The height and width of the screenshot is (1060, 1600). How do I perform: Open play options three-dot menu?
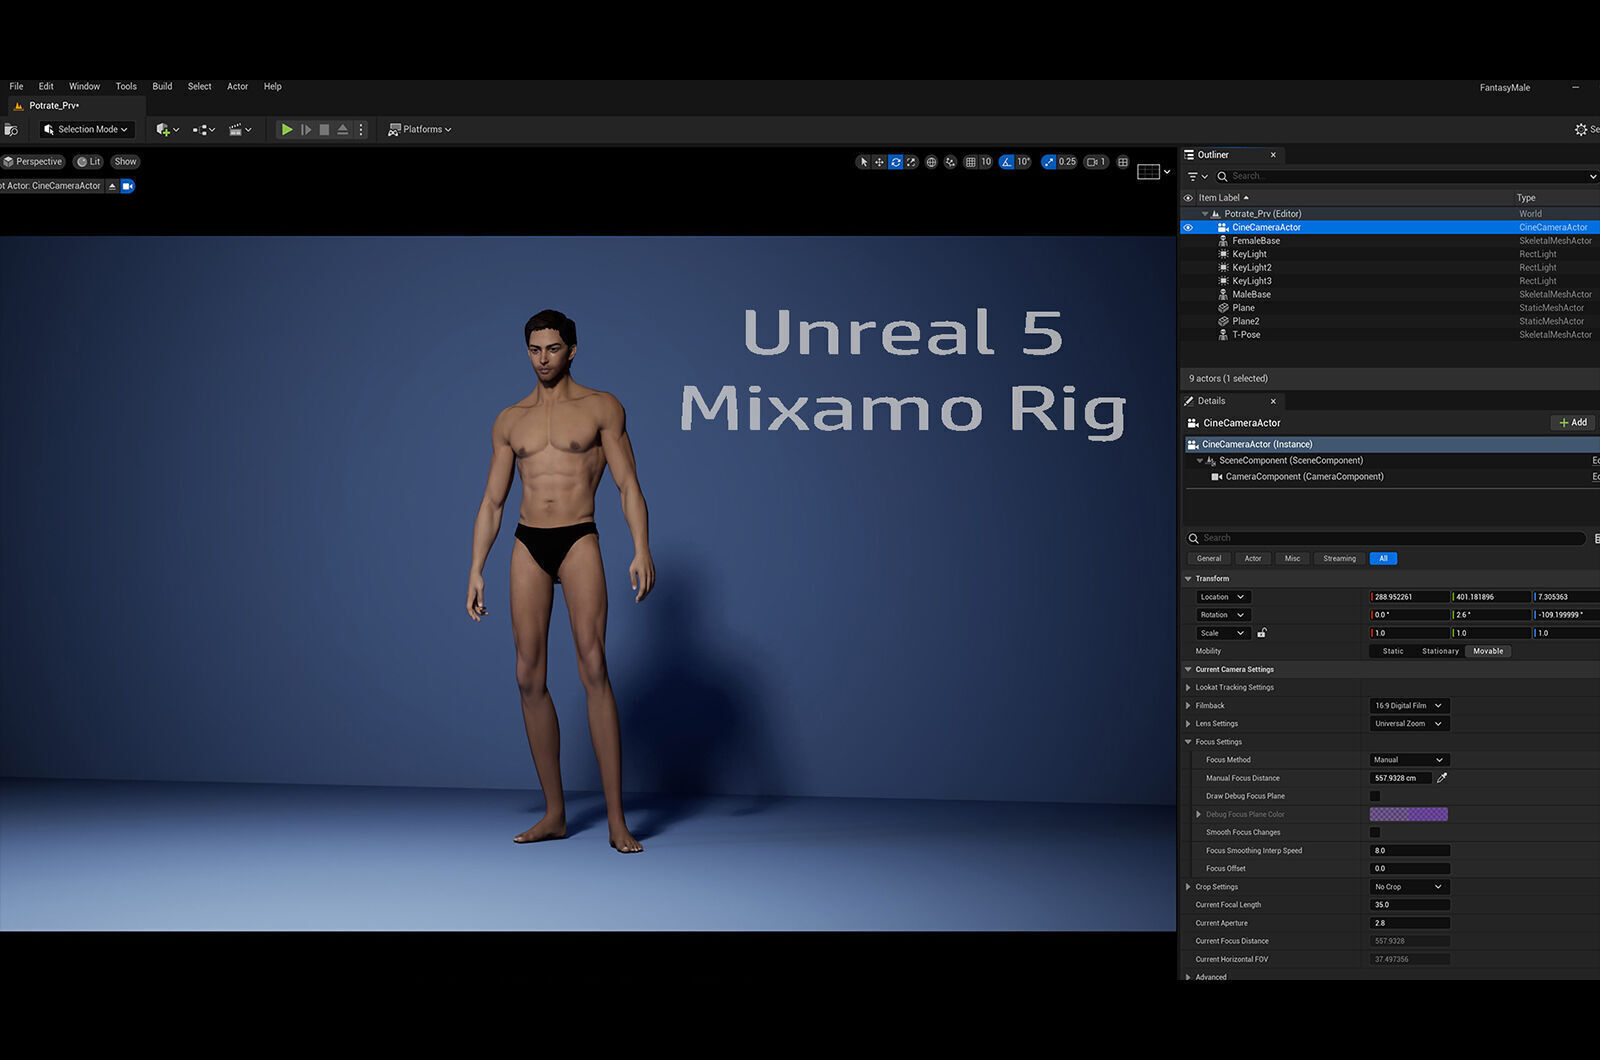pos(361,129)
